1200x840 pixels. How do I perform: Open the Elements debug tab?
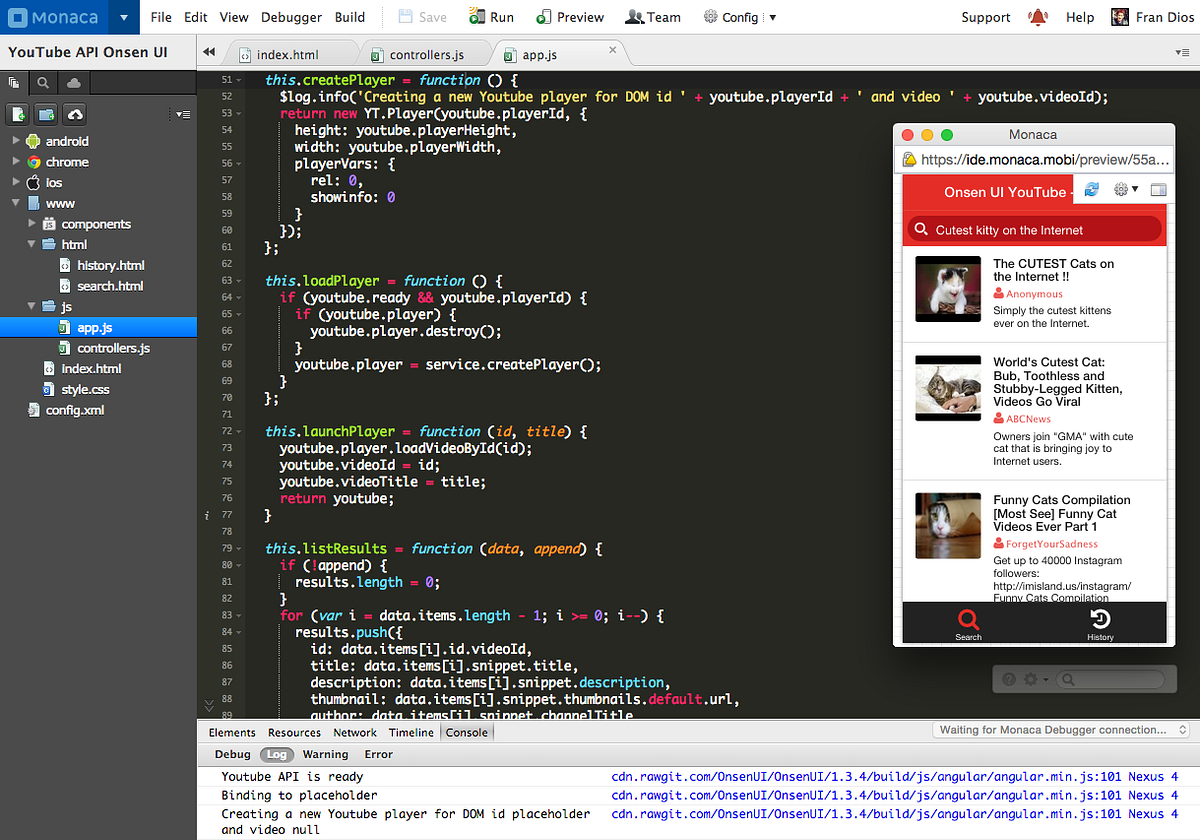click(x=232, y=732)
